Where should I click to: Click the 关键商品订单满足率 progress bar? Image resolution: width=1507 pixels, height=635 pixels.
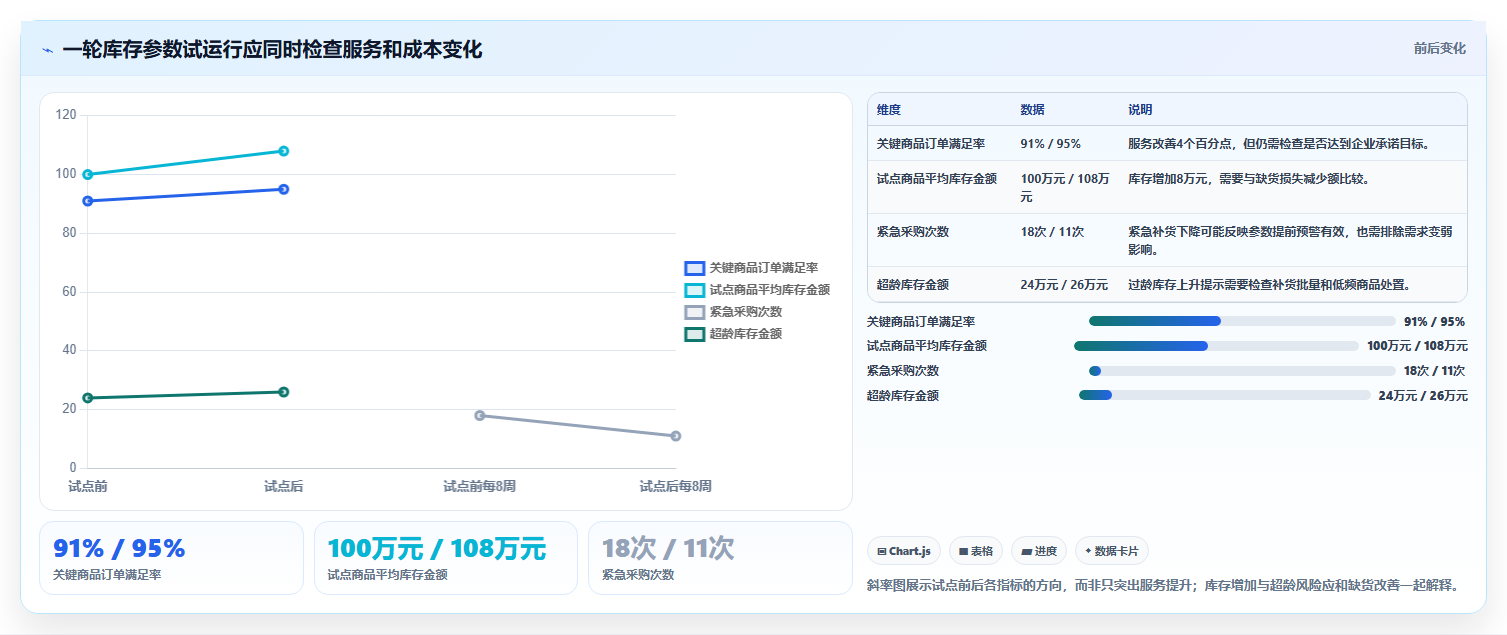pos(1242,321)
